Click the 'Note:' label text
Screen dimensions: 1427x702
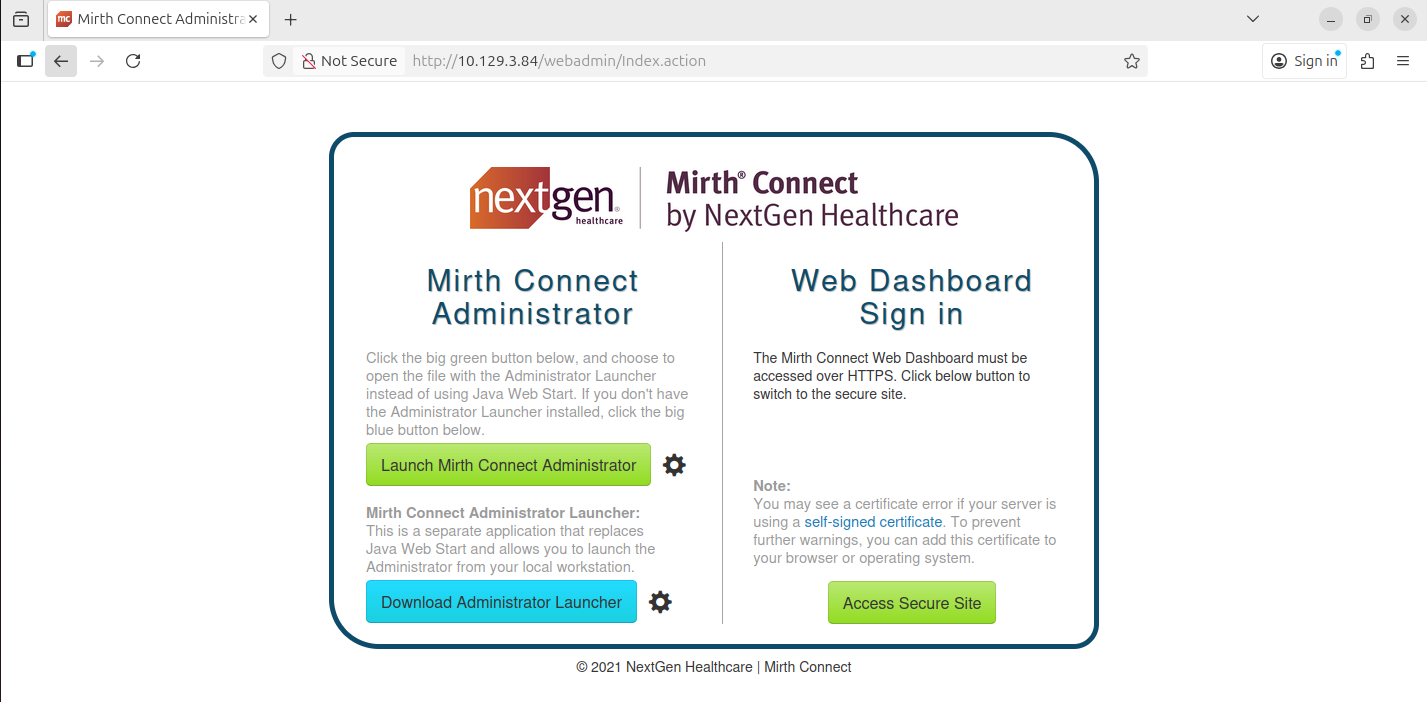[x=772, y=486]
